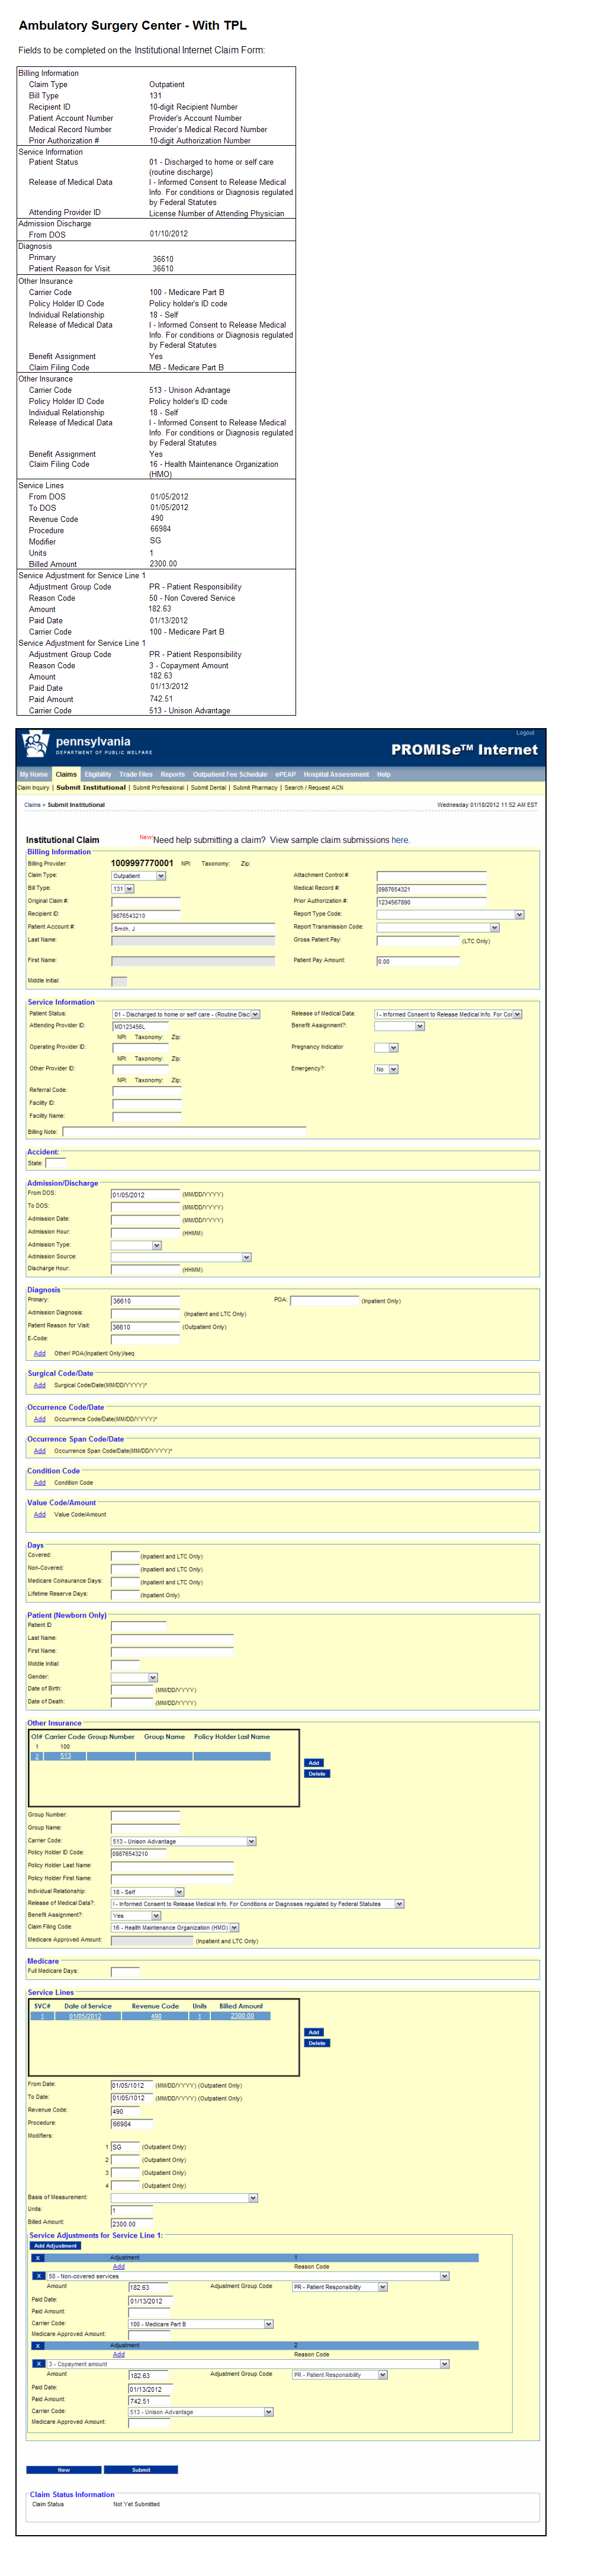Select Submit Professional submenu item
594x2576 pixels.
point(158,787)
